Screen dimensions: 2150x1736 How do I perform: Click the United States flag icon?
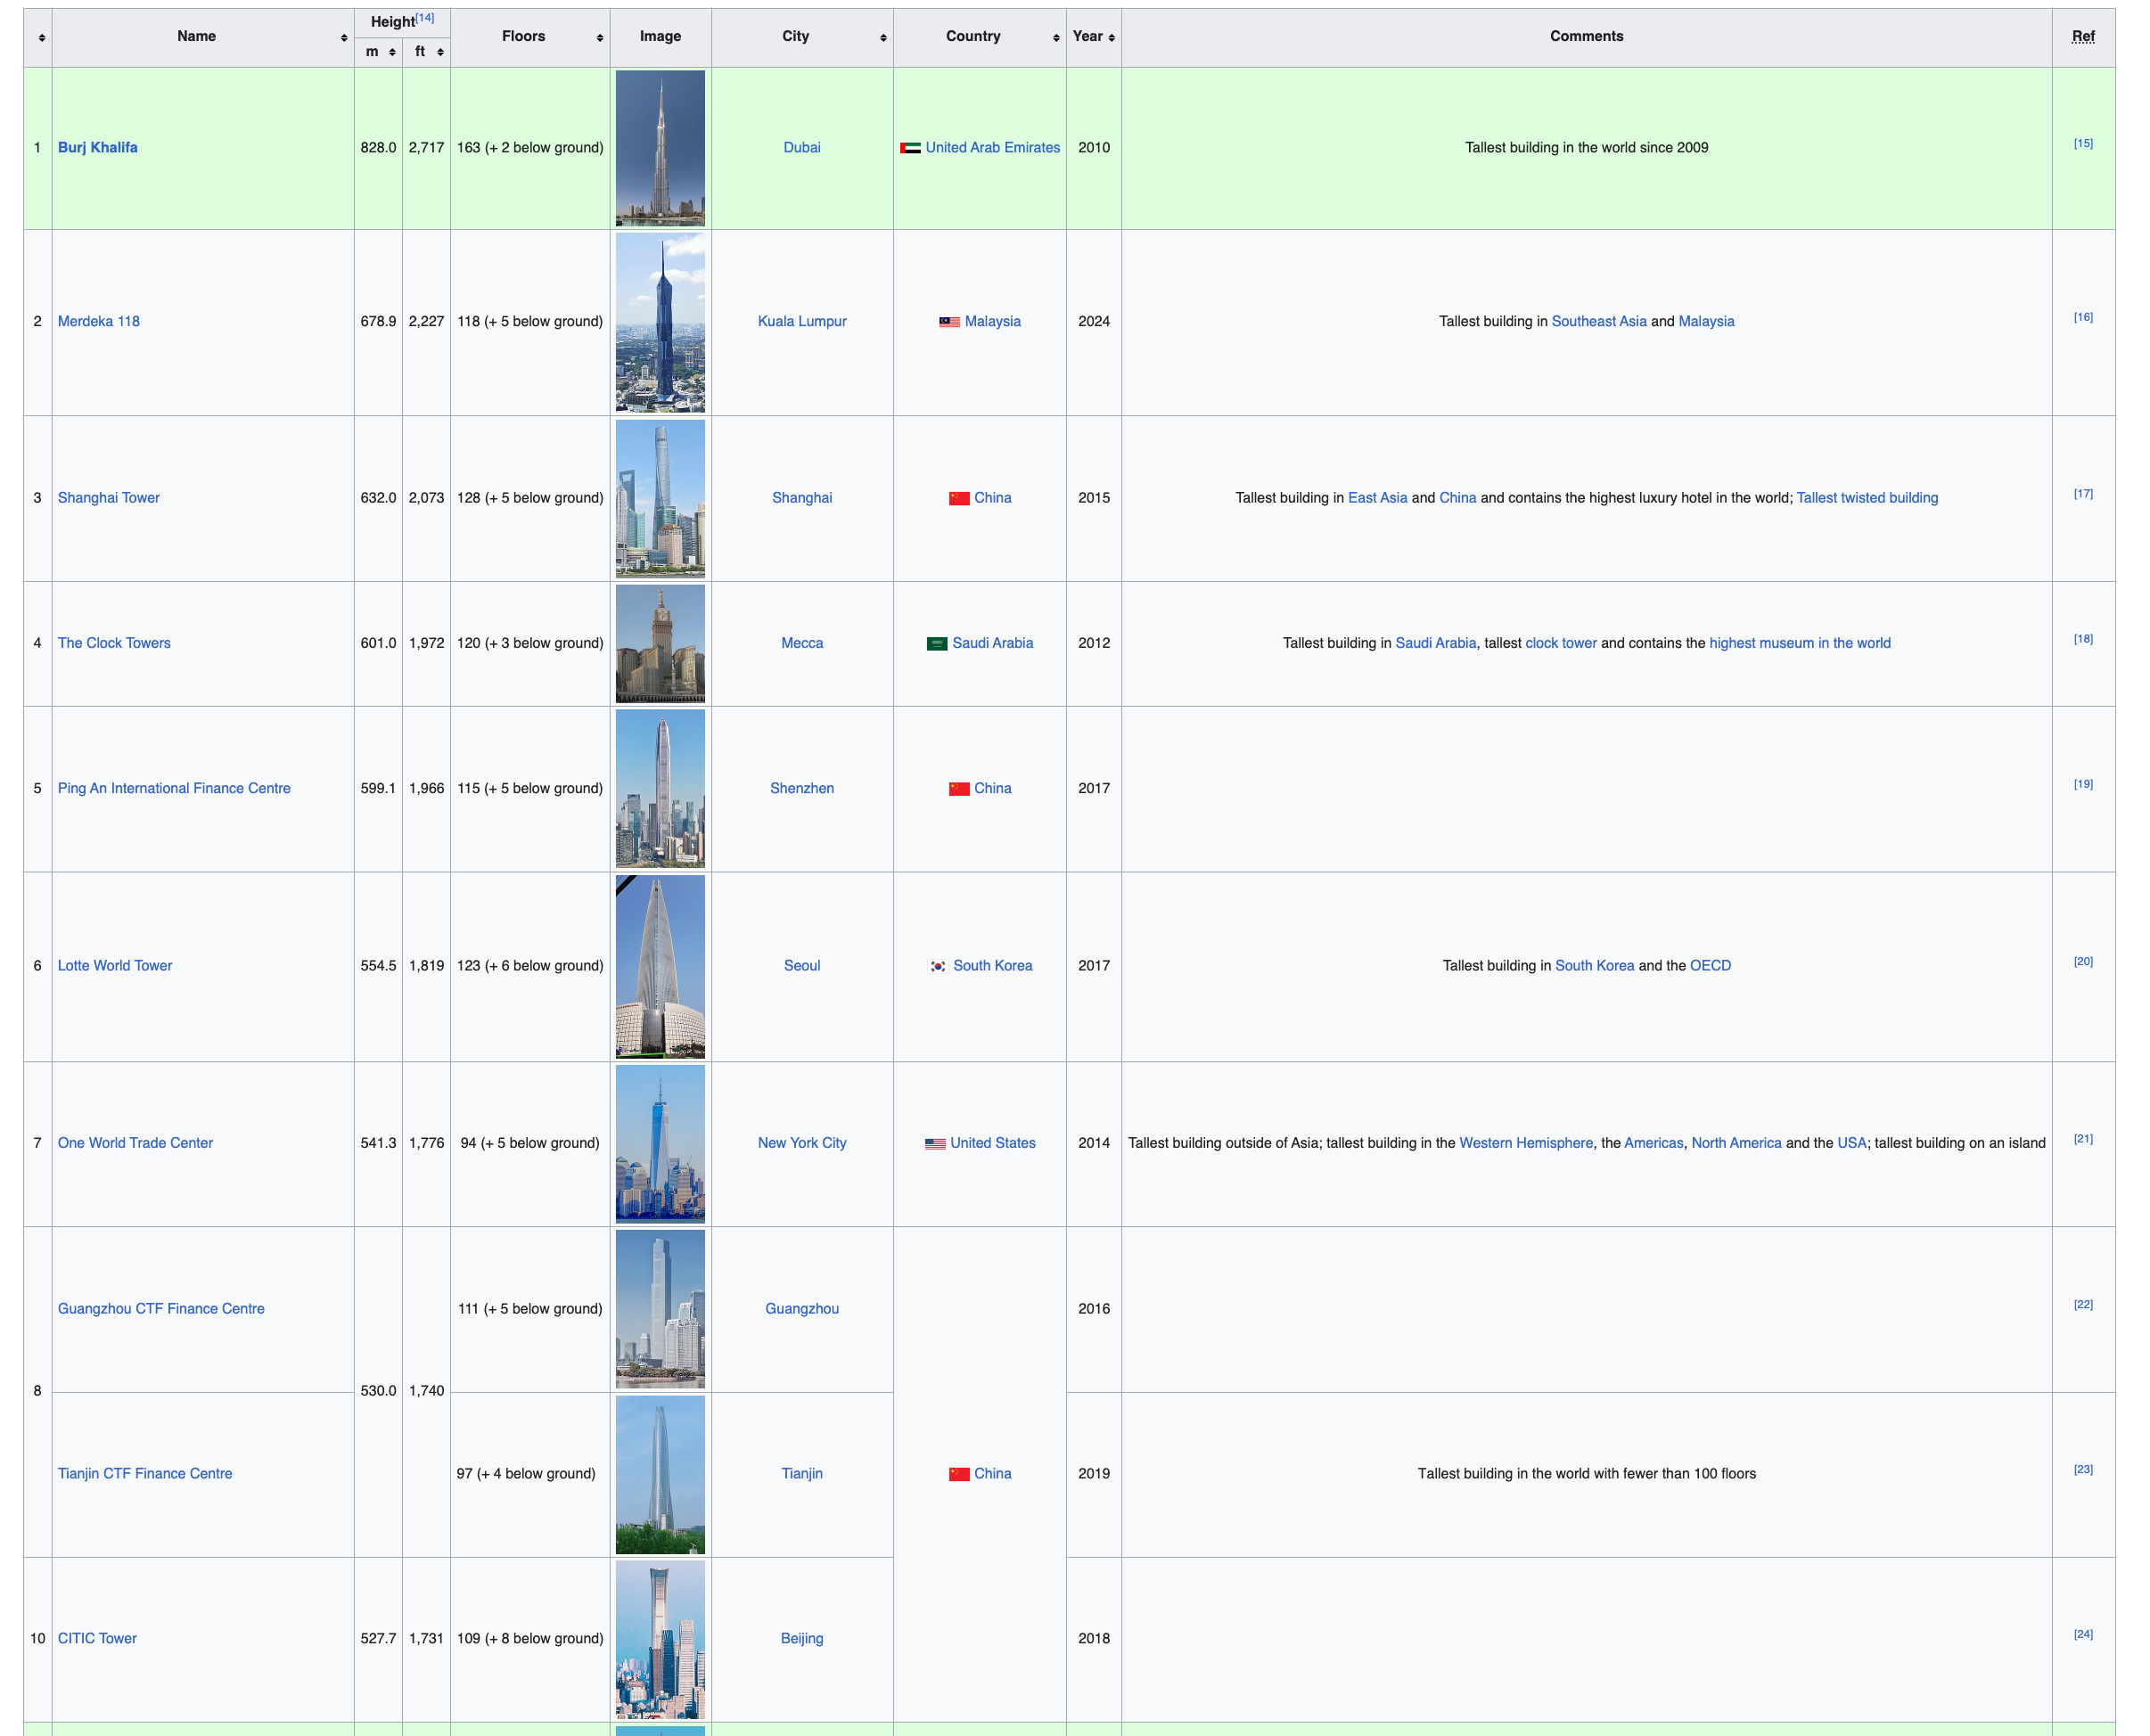coord(935,1144)
